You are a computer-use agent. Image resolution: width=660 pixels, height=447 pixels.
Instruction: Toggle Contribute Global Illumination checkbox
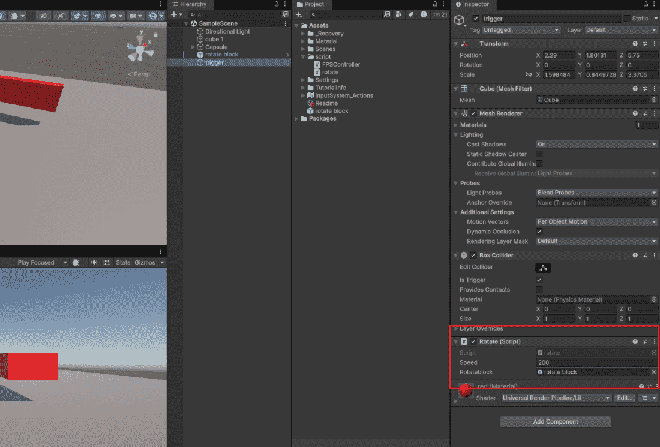pos(539,164)
